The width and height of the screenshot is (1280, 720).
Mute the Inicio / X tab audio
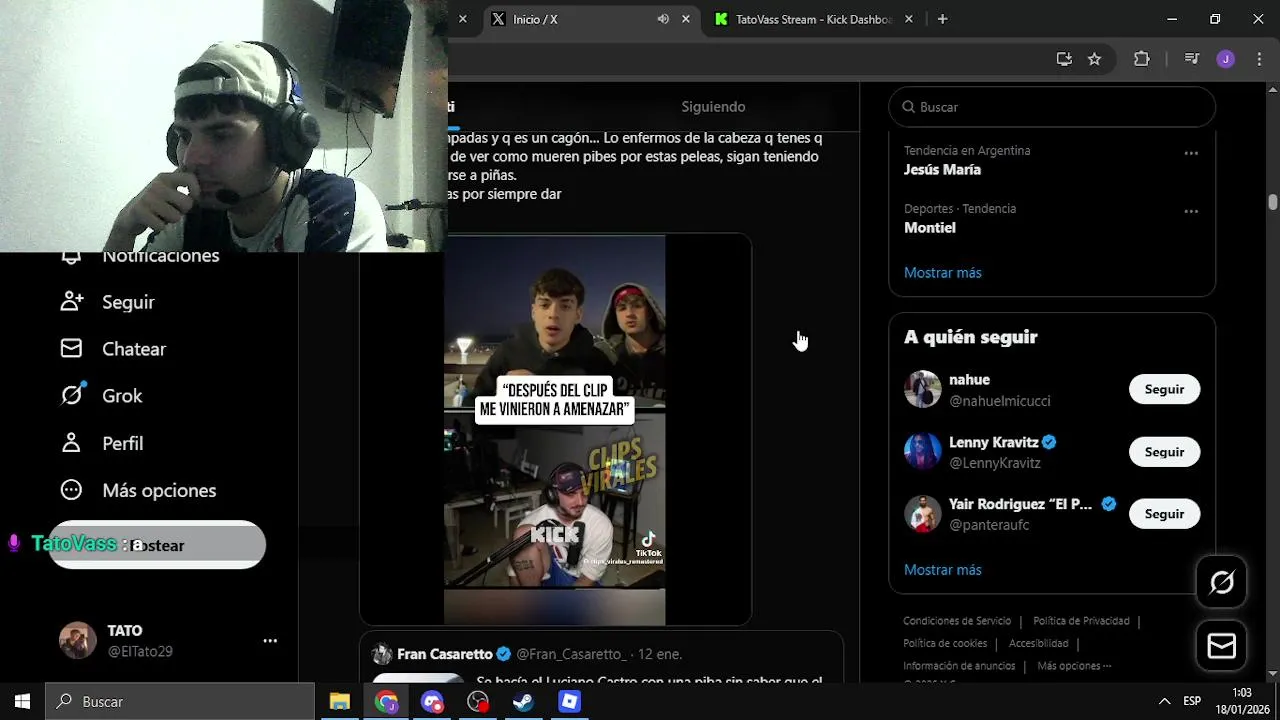[663, 19]
